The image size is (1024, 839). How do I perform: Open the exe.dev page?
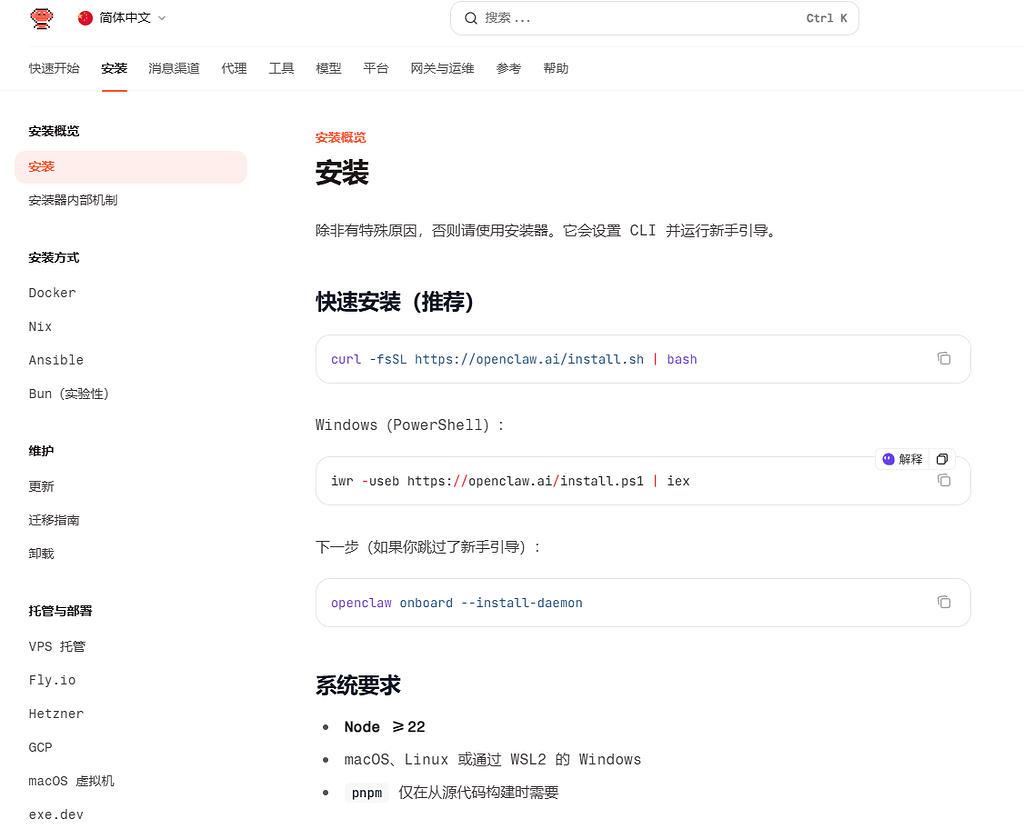pos(56,815)
